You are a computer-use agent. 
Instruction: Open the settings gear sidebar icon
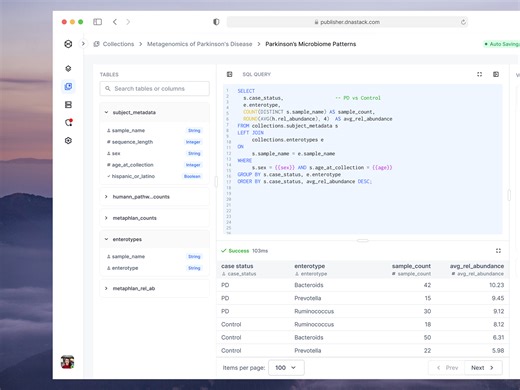68,141
